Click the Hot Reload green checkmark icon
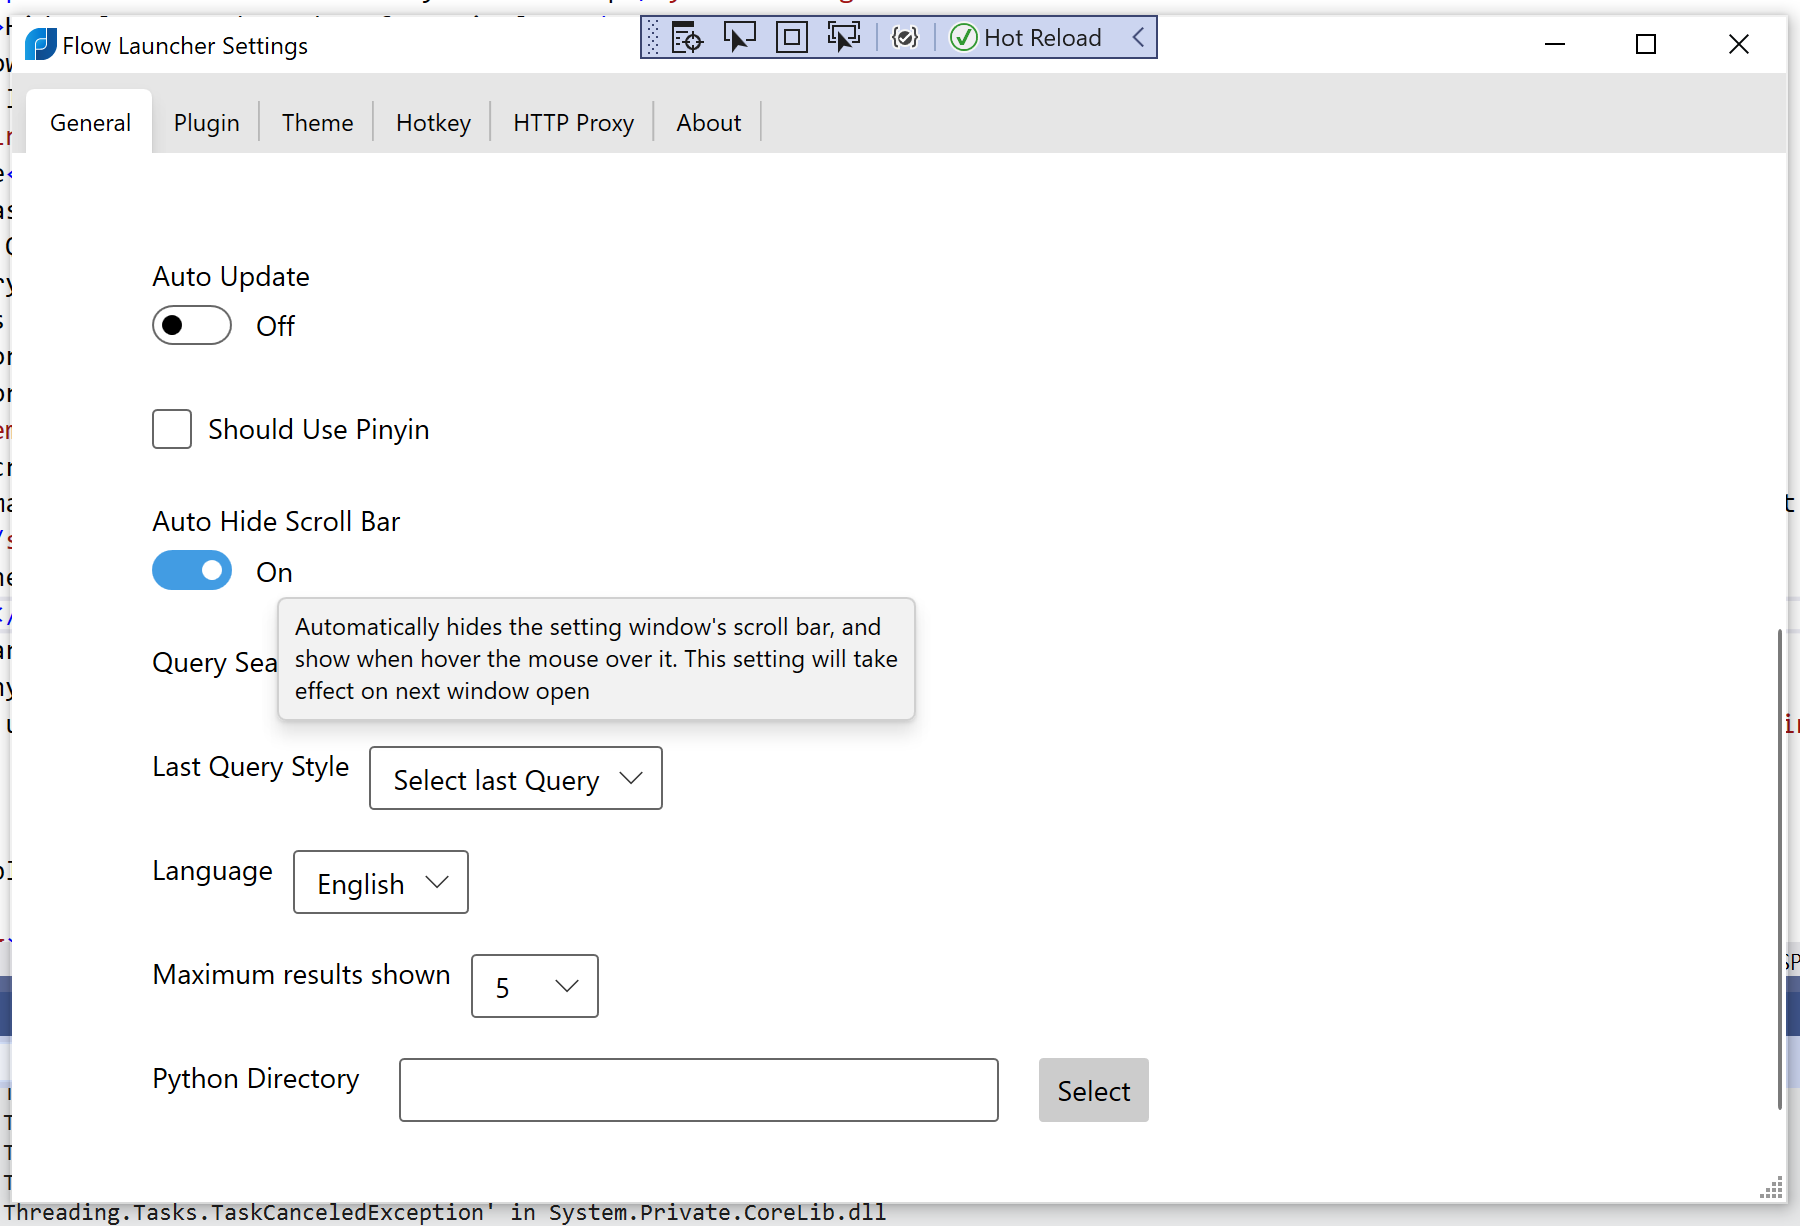Viewport: 1800px width, 1226px height. (x=963, y=38)
